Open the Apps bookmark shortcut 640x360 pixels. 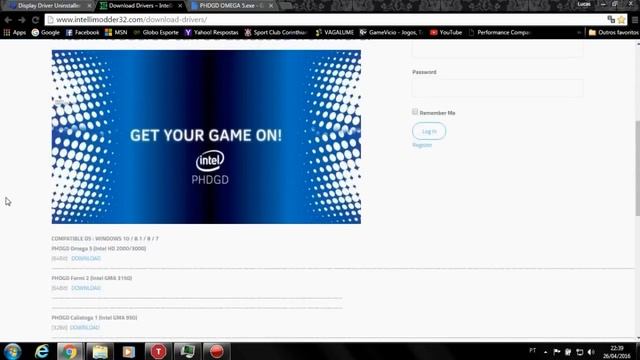[x=15, y=32]
